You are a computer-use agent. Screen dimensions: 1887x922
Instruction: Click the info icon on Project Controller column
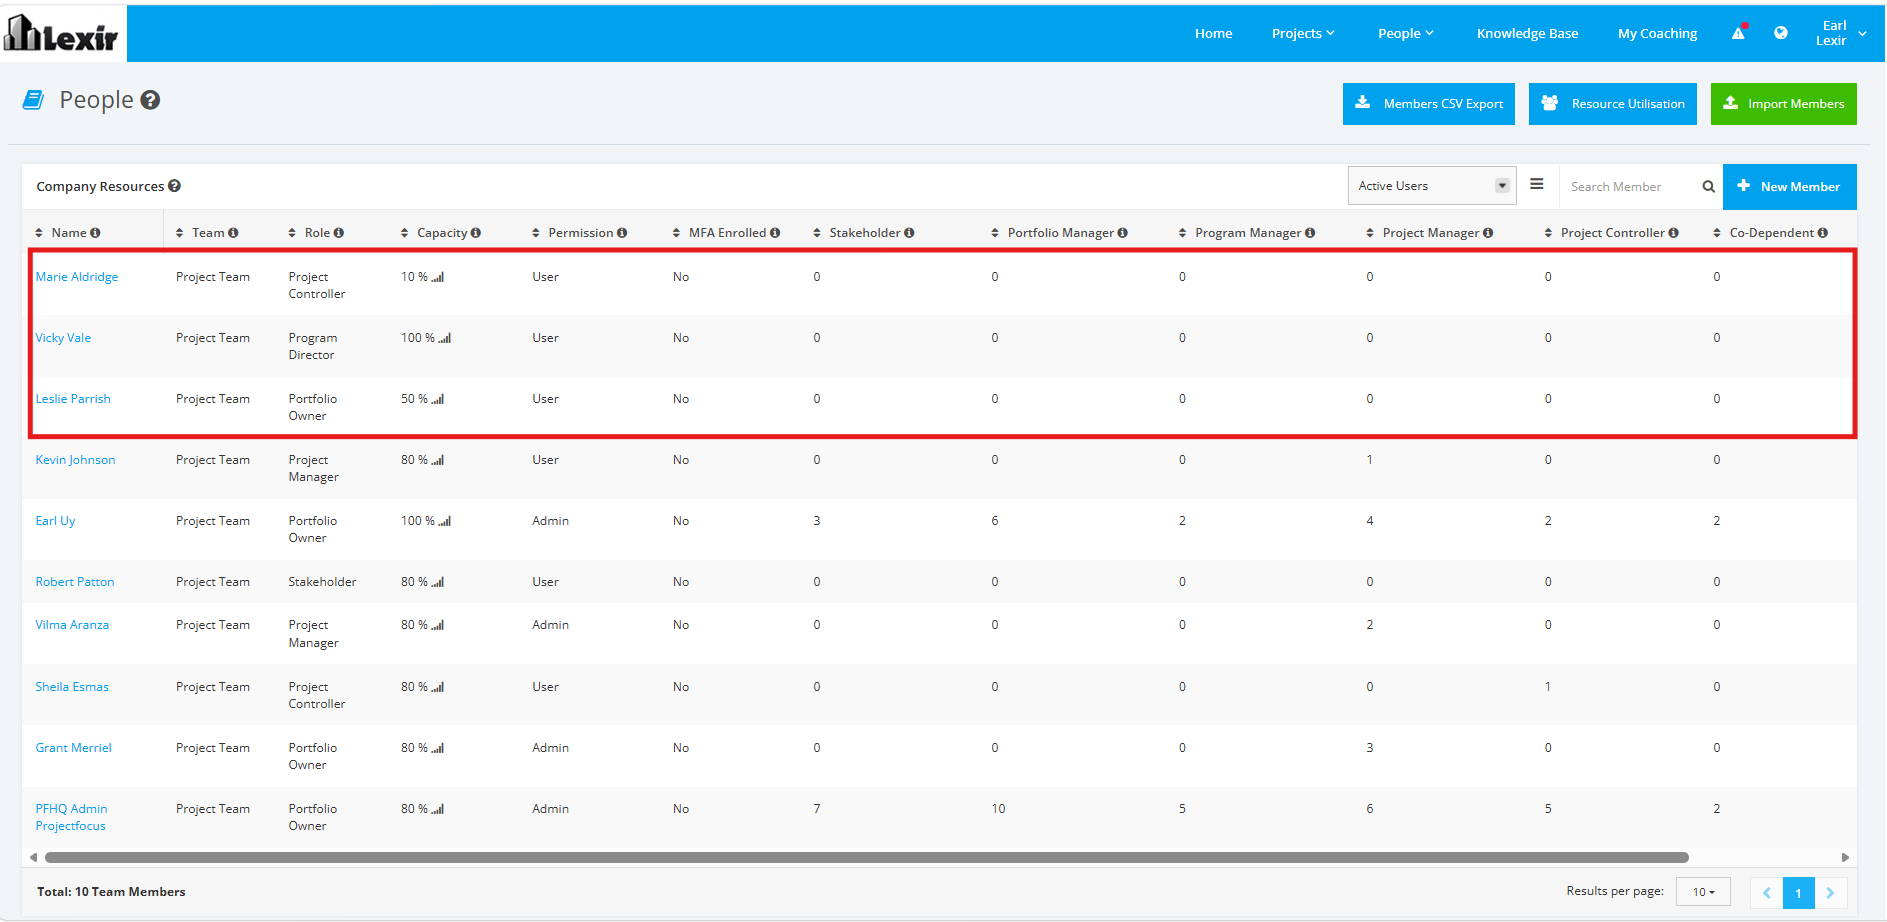pos(1674,233)
